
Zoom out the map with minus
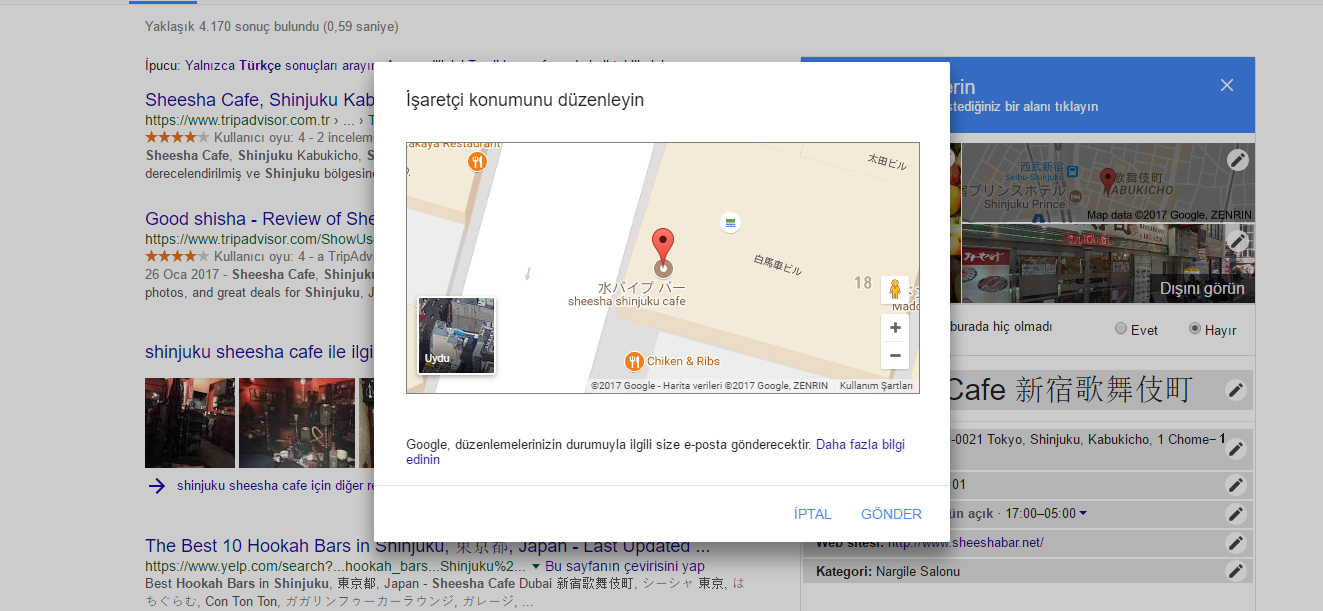point(895,356)
